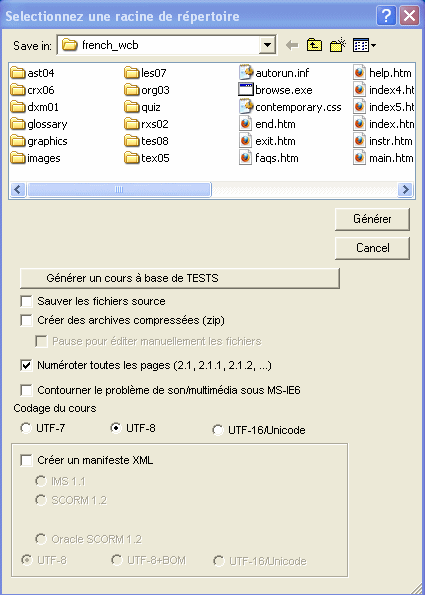Image resolution: width=425 pixels, height=595 pixels.
Task: Choose UTF-7 course encoding
Action: tap(26, 428)
